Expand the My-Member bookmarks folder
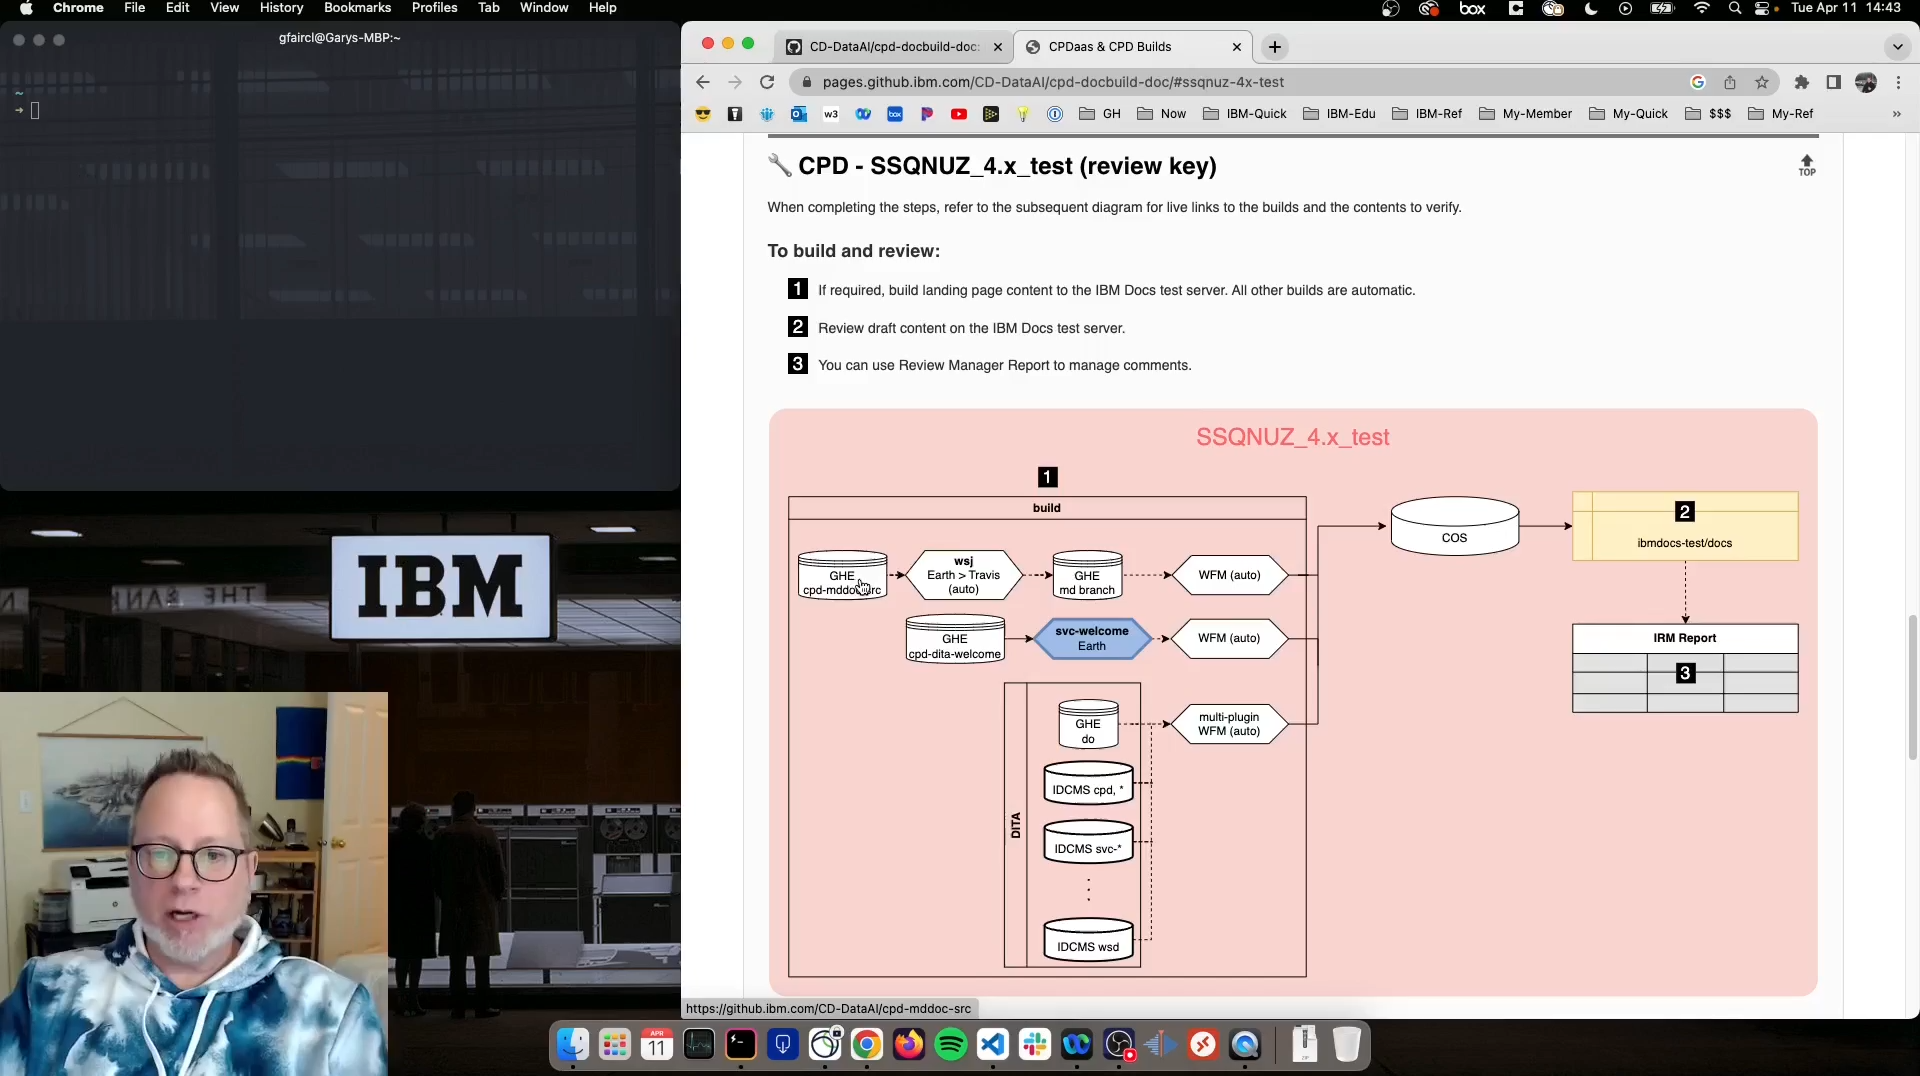Screen dimensions: 1920x1076 coord(1526,114)
